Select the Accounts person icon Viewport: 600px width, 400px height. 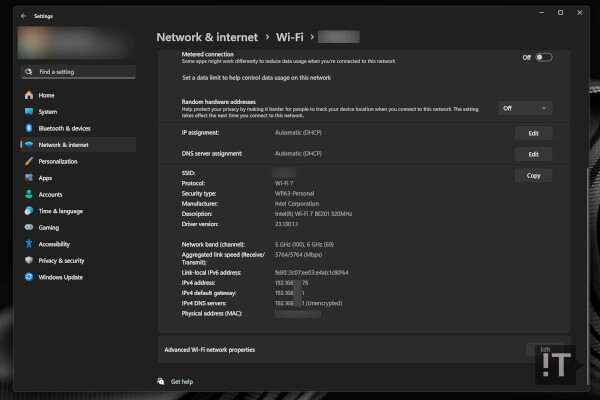click(29, 194)
